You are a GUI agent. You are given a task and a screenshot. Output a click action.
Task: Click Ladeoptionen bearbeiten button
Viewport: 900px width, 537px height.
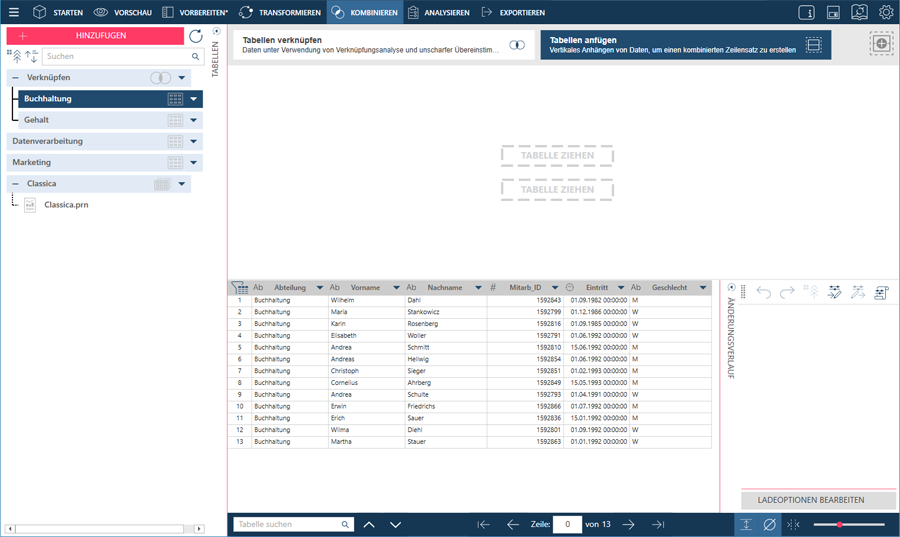[818, 500]
